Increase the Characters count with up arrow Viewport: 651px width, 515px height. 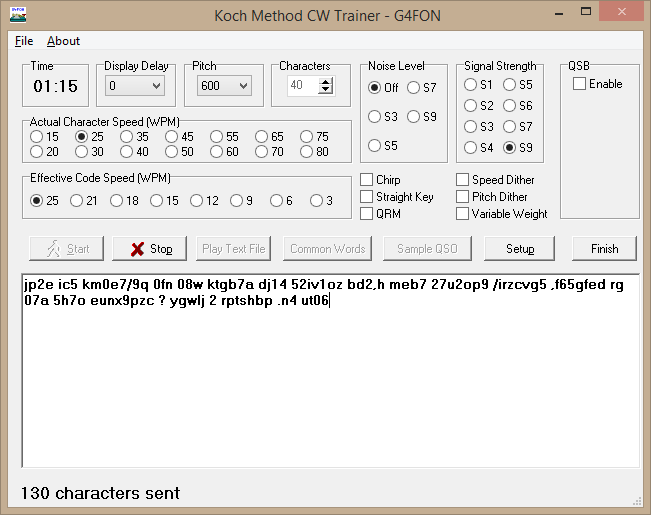pos(325,82)
